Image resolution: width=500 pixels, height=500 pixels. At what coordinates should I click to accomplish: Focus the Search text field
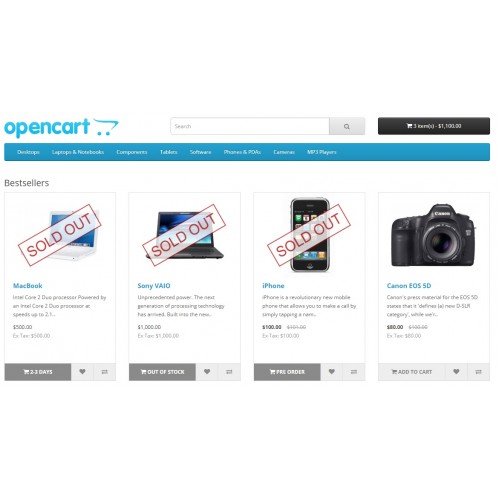click(x=250, y=126)
